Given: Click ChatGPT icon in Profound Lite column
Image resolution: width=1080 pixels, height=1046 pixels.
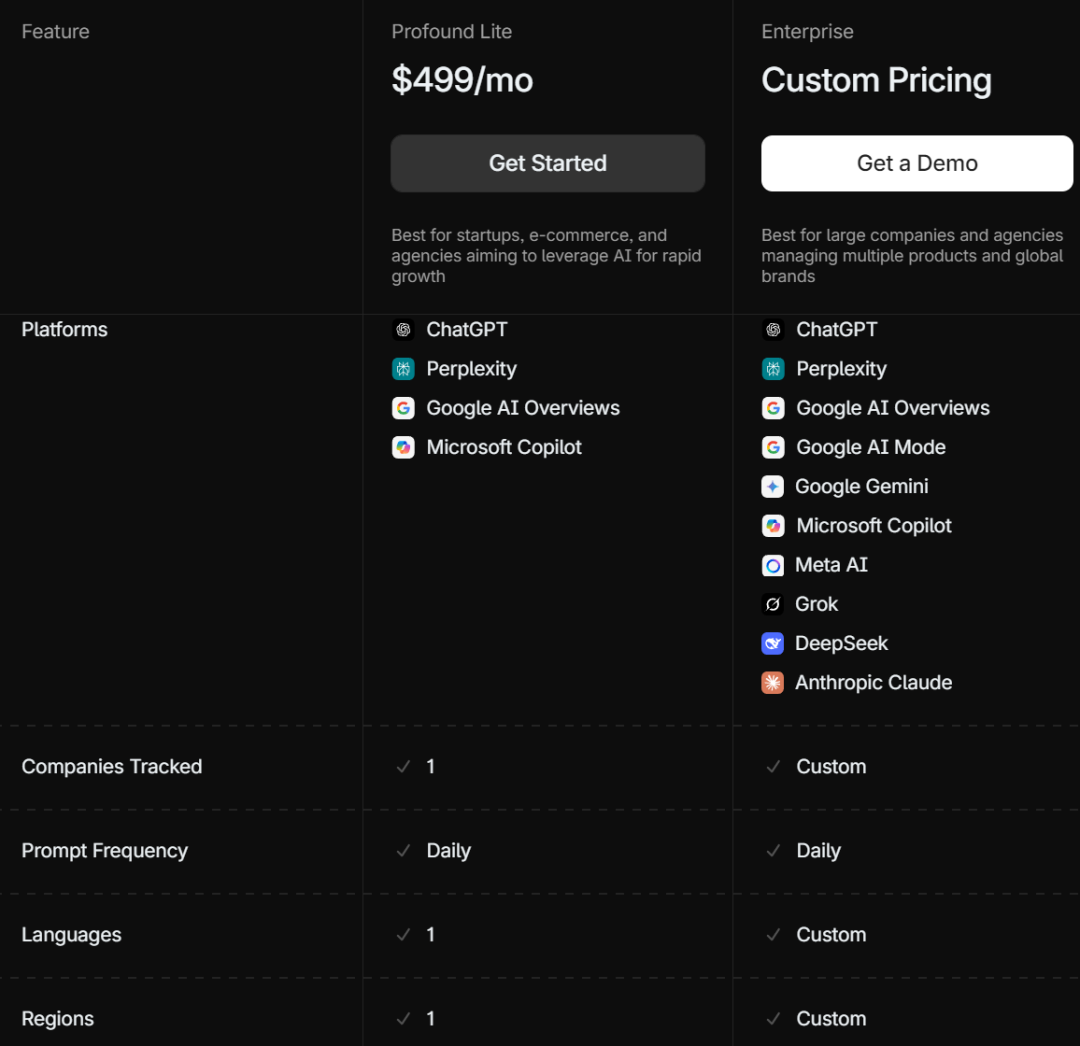Looking at the screenshot, I should [403, 330].
